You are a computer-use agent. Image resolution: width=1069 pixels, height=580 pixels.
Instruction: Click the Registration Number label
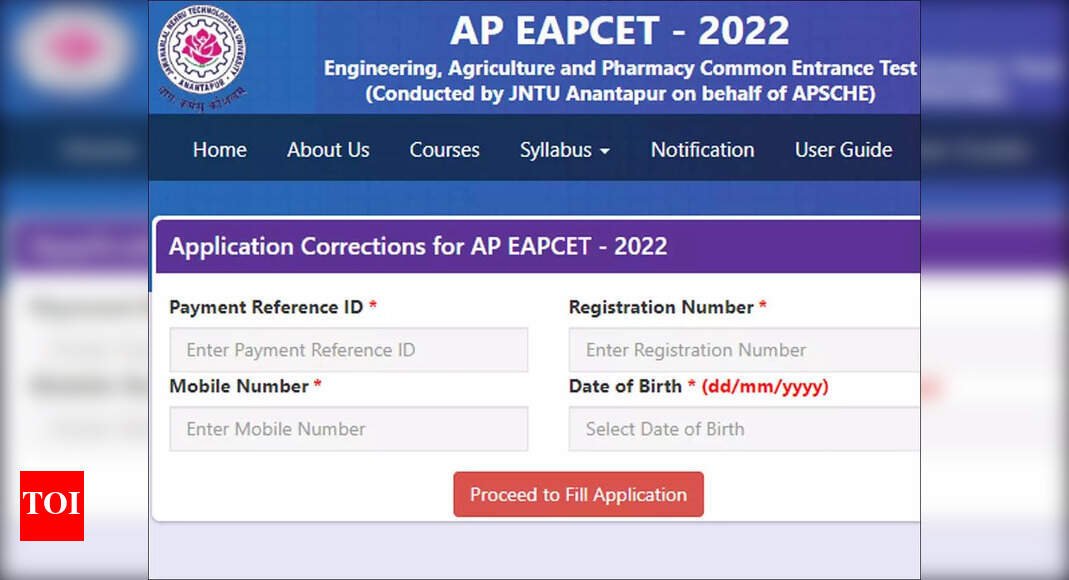[x=661, y=307]
